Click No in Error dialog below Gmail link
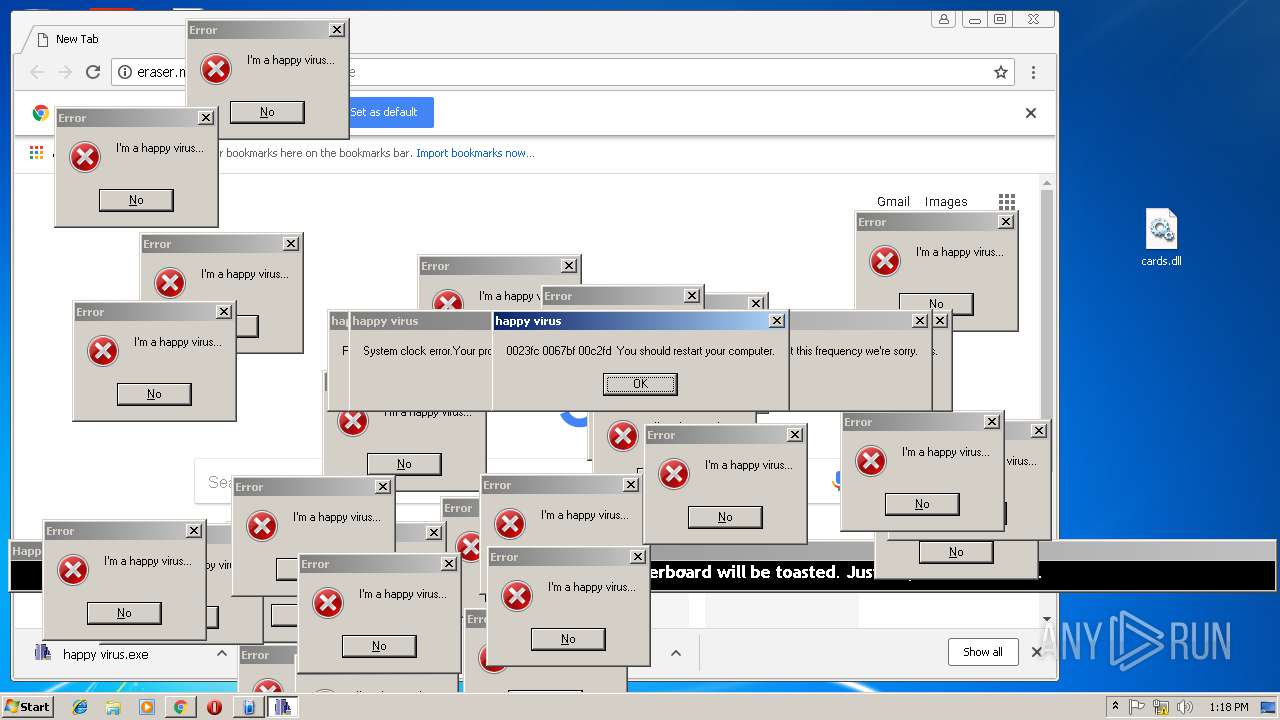The height and width of the screenshot is (720, 1280). coord(936,303)
